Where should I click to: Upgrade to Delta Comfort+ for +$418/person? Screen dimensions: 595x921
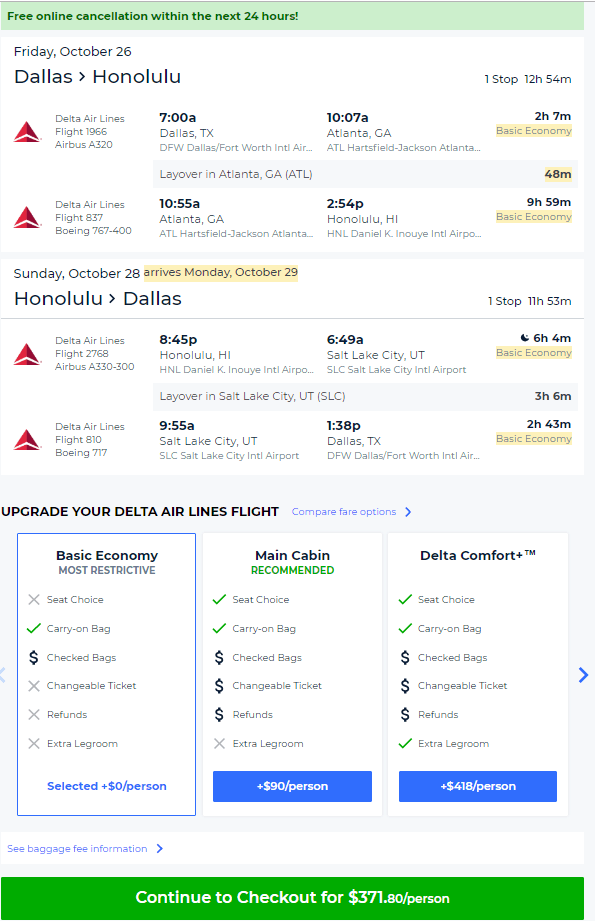478,786
